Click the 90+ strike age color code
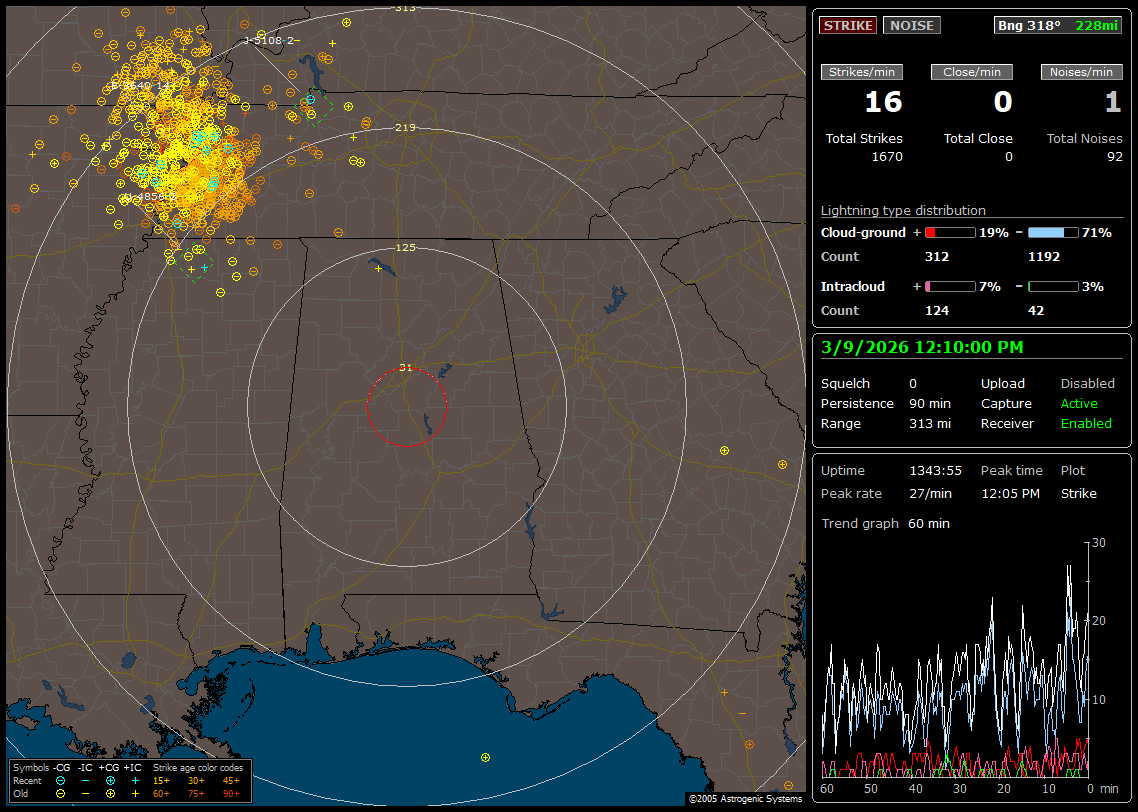 pyautogui.click(x=229, y=793)
